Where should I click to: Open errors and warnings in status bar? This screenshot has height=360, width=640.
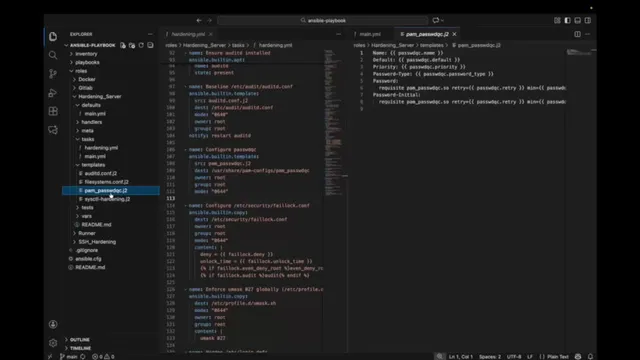point(103,357)
